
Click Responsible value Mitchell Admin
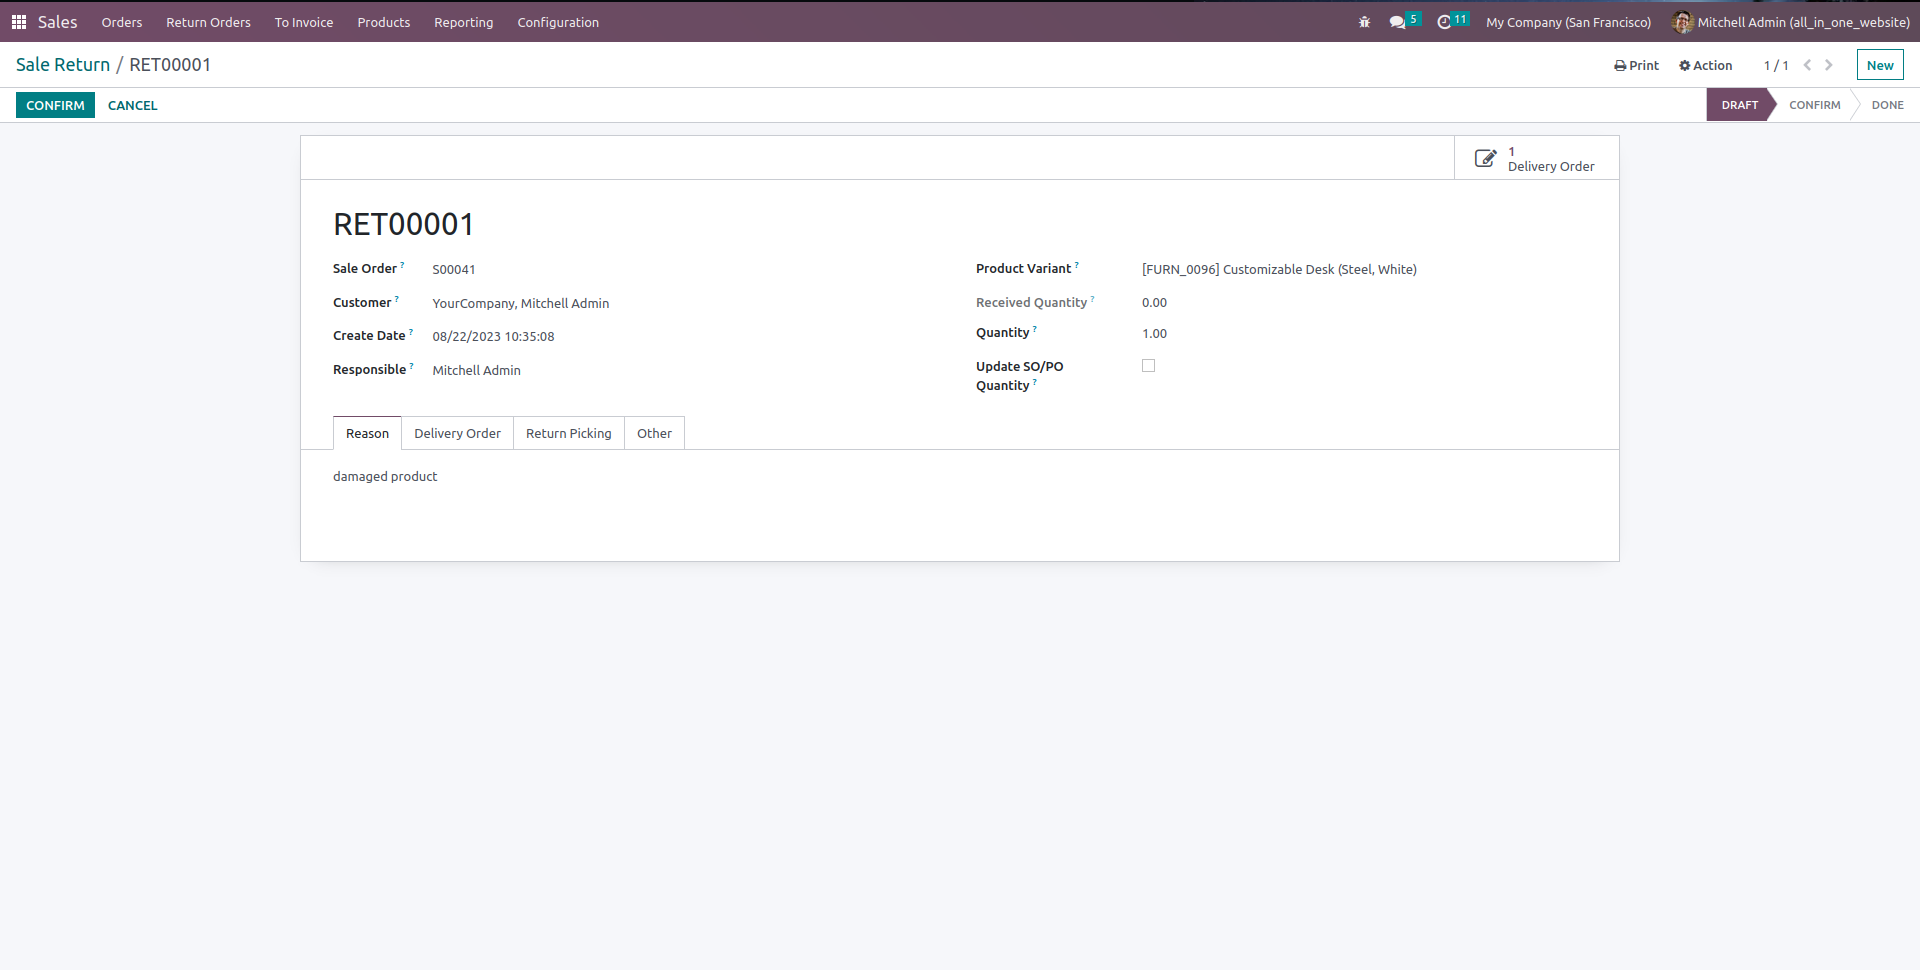coord(476,371)
